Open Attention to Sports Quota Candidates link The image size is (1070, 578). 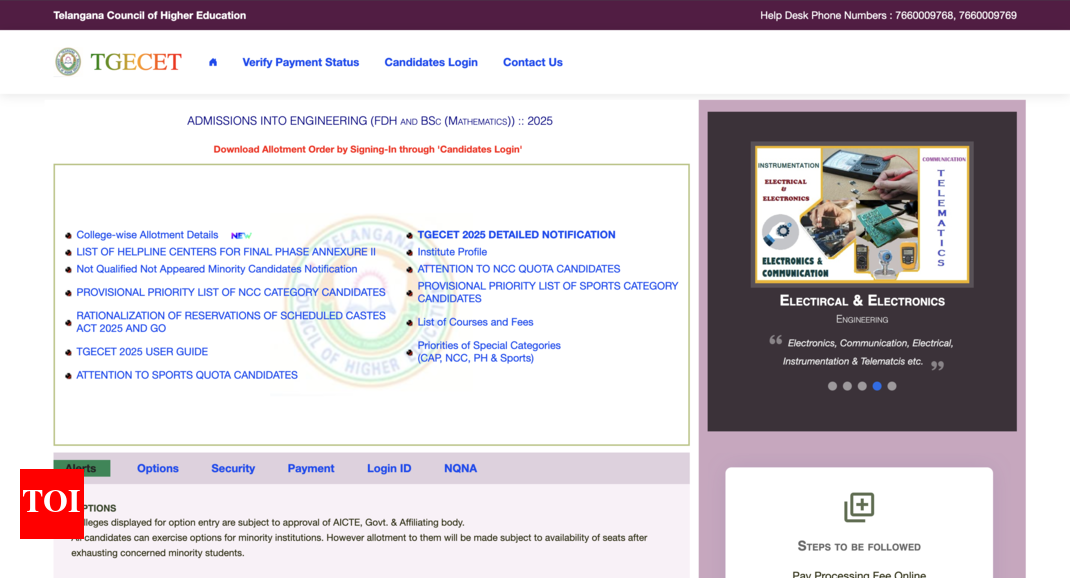(x=187, y=375)
